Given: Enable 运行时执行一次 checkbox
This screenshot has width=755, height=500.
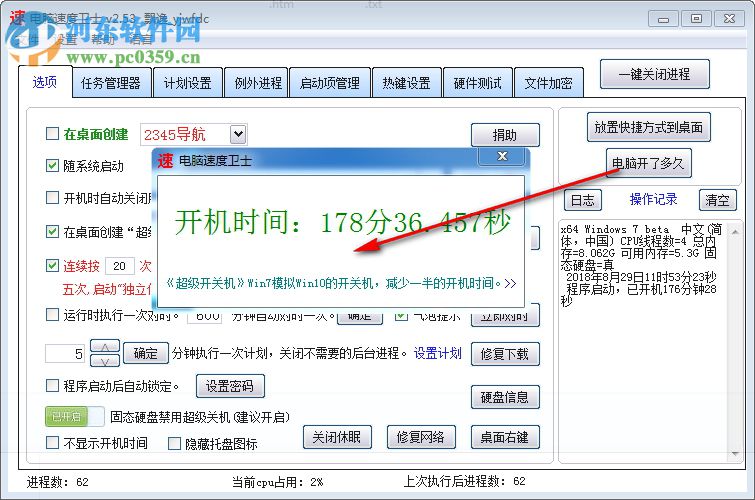Looking at the screenshot, I should (52, 315).
